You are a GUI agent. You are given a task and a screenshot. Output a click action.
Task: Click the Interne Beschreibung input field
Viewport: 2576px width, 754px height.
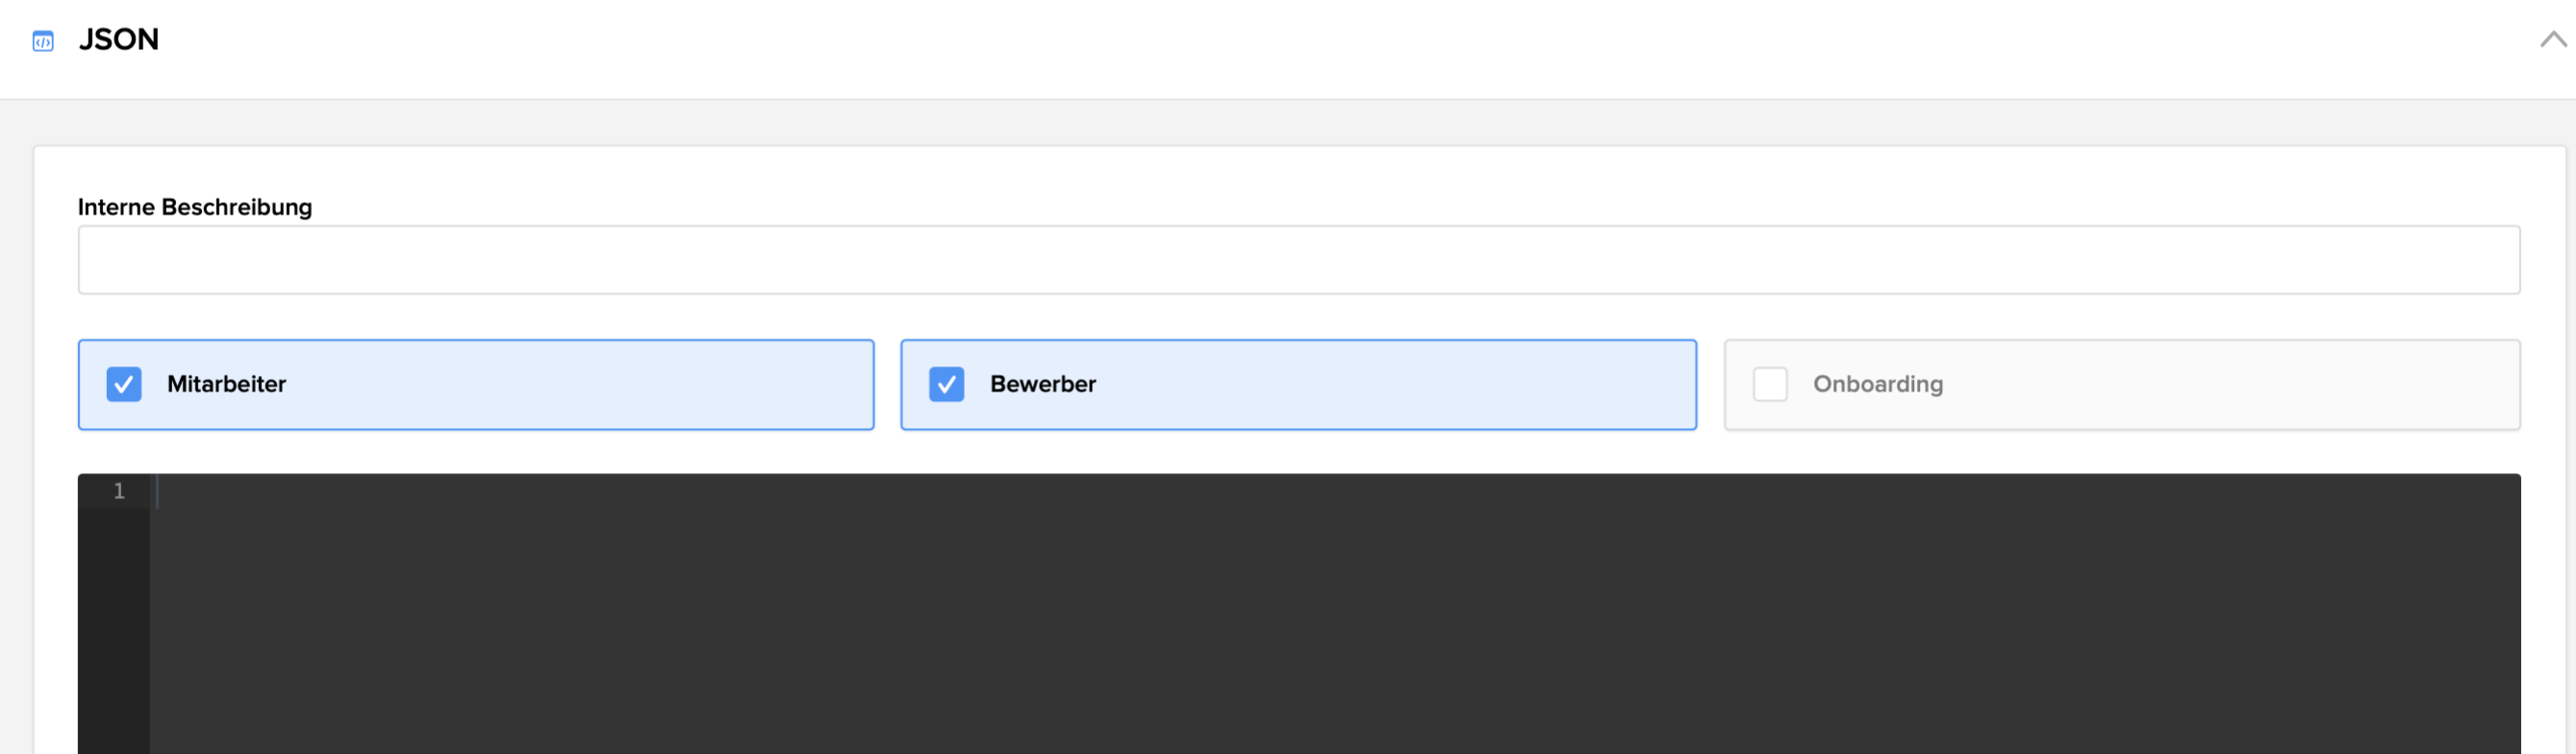[x=1300, y=259]
